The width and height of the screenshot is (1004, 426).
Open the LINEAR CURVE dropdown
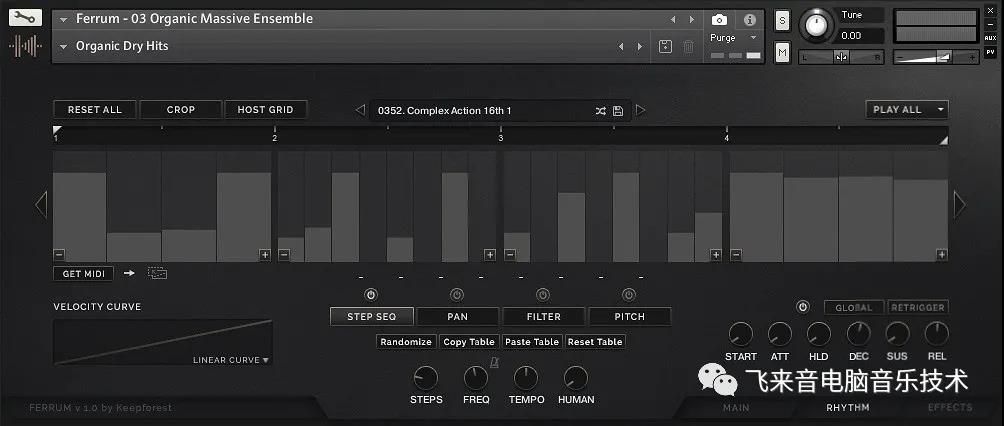(x=231, y=360)
